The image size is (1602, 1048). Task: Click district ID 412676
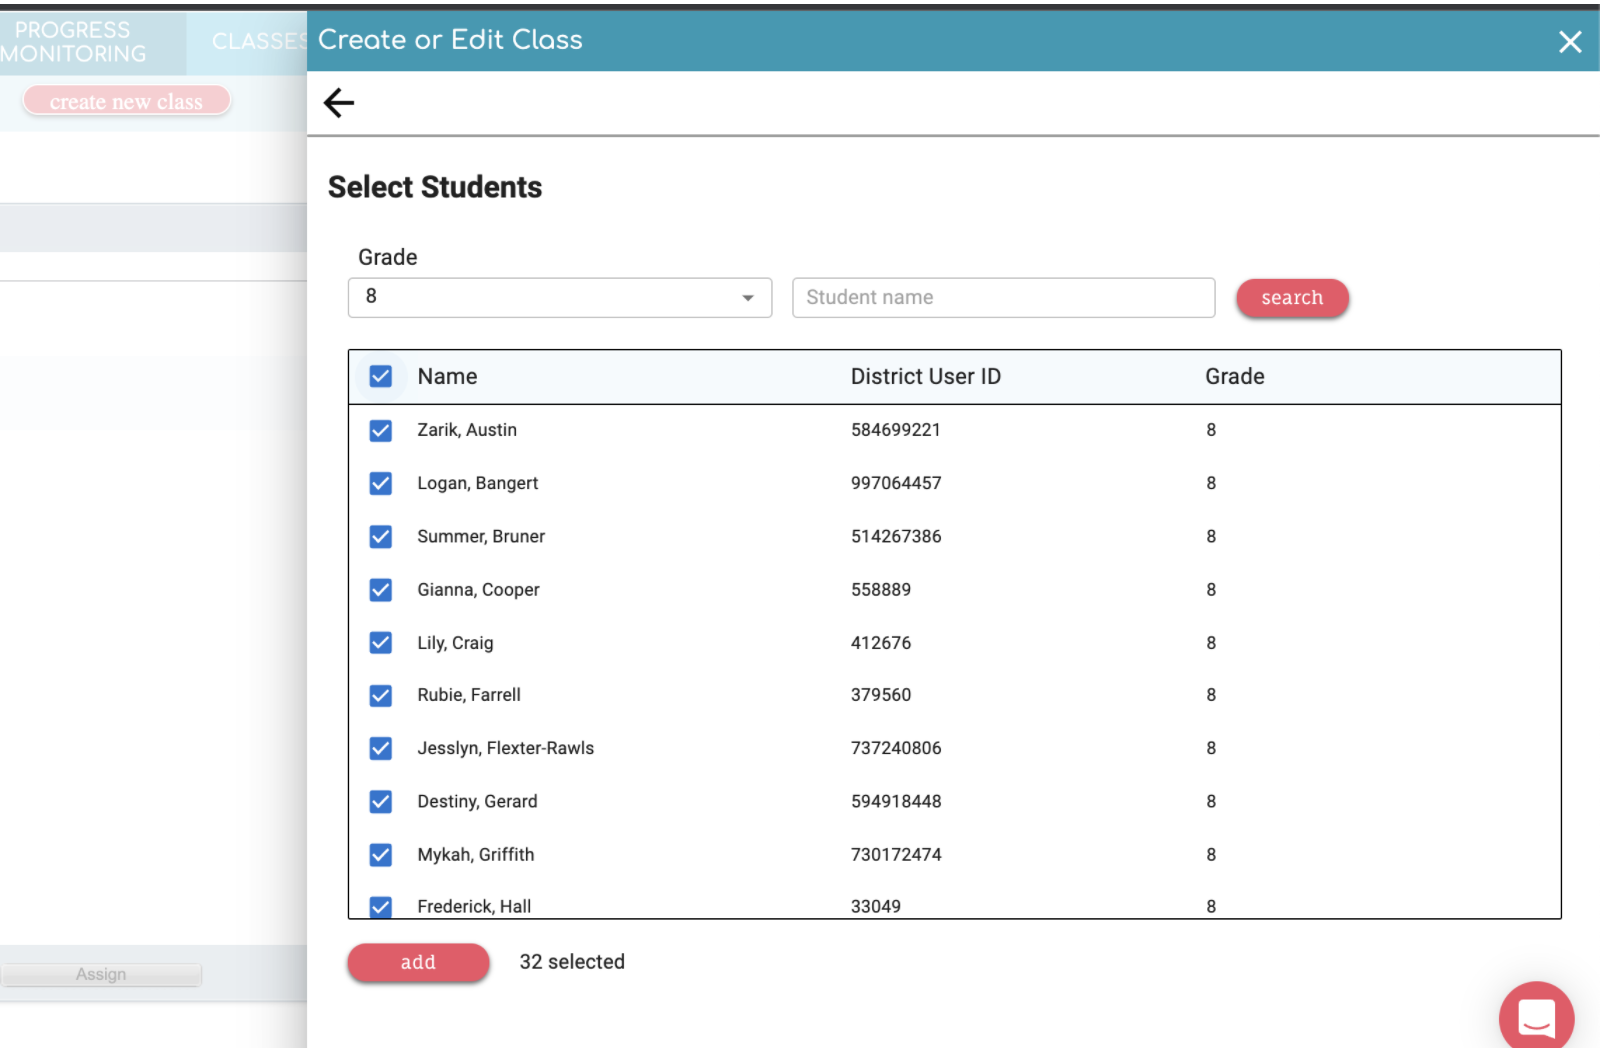point(880,643)
